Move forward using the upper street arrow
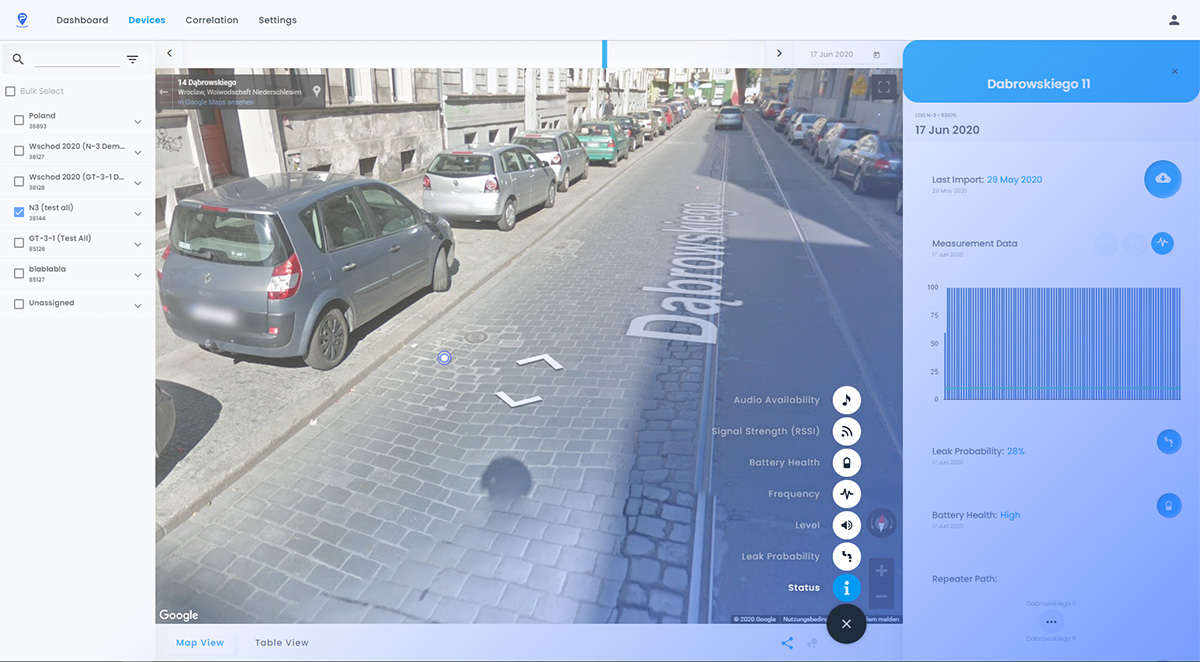Screen dimensions: 1200x662 coord(540,361)
